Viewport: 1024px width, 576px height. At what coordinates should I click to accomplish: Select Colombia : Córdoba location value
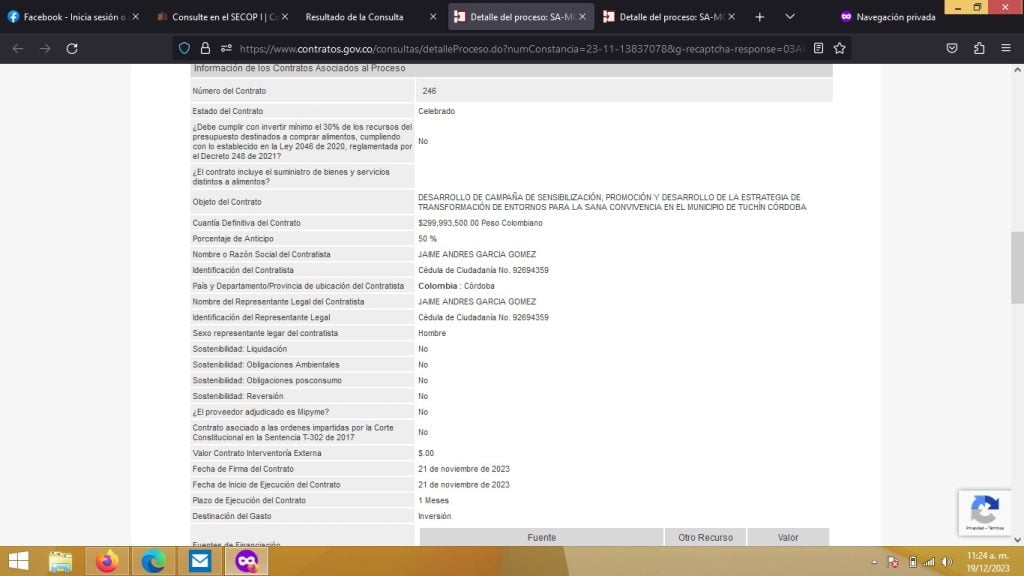[456, 285]
